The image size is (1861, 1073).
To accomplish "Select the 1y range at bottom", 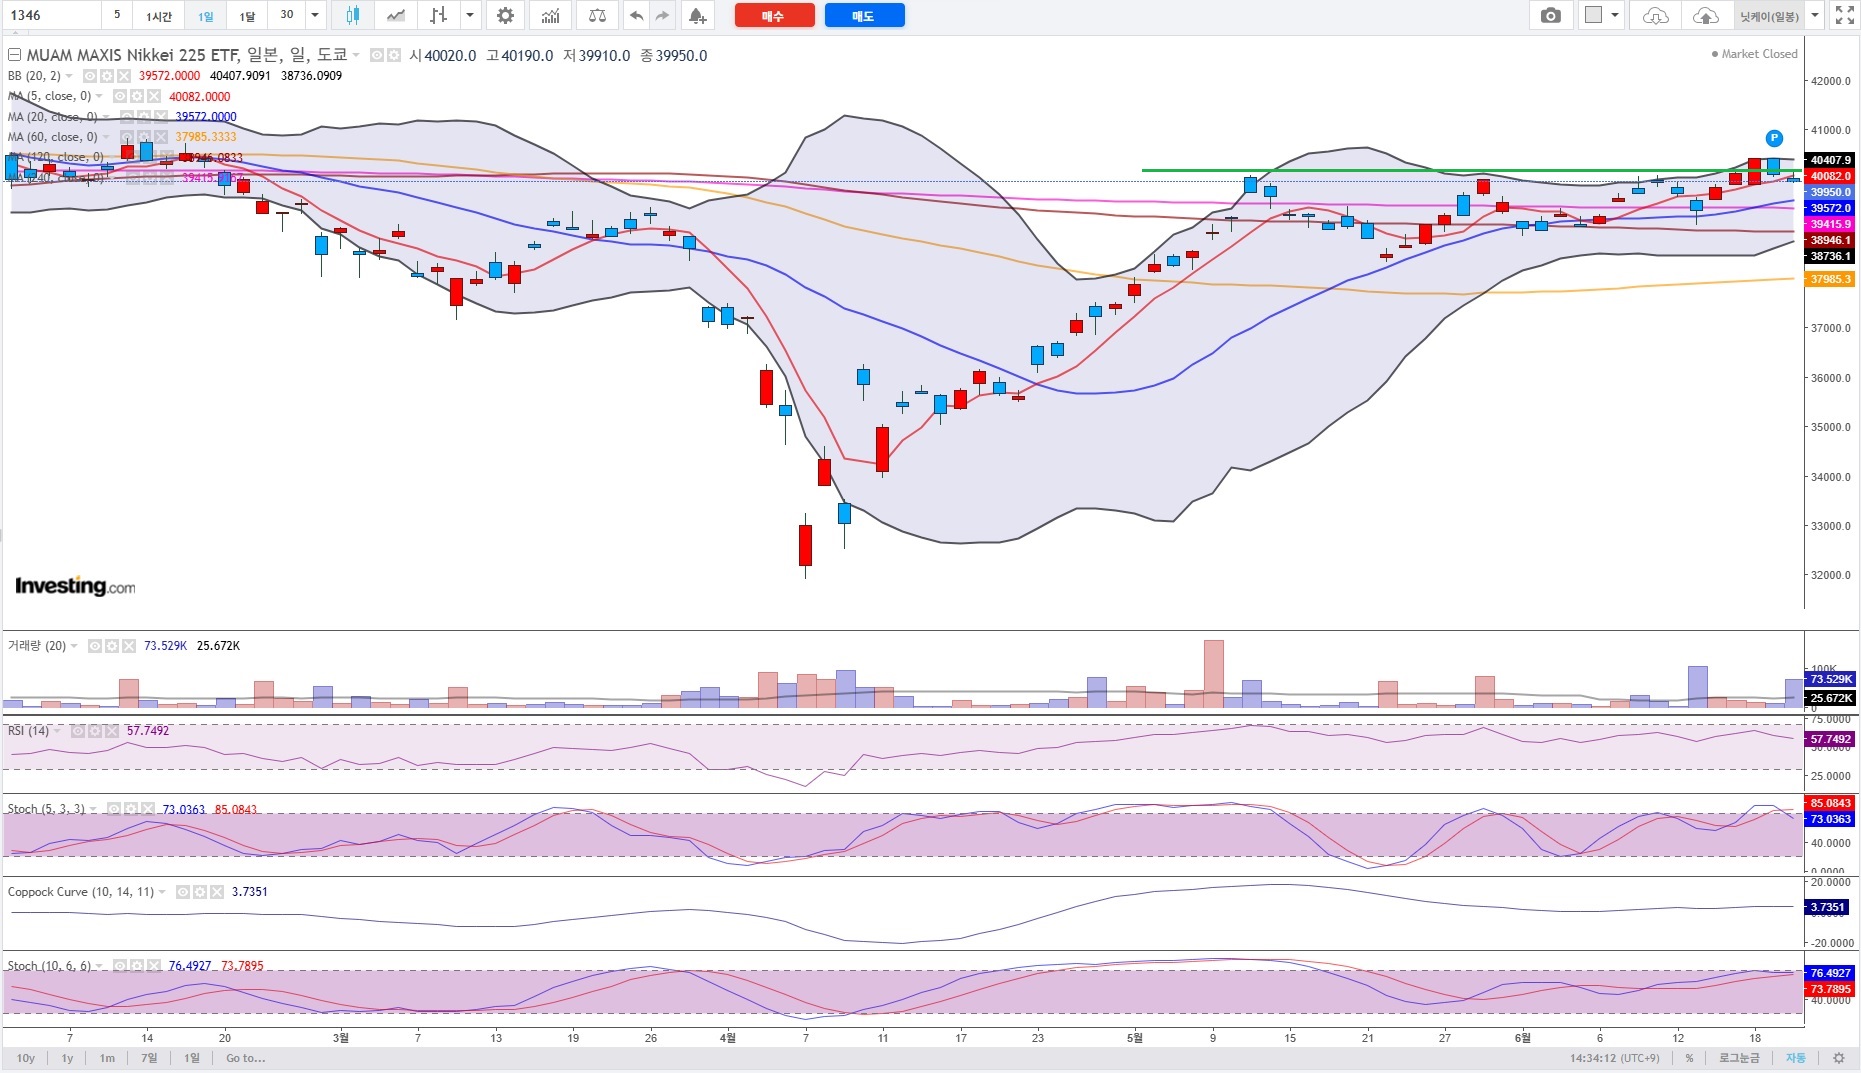I will coord(67,1058).
